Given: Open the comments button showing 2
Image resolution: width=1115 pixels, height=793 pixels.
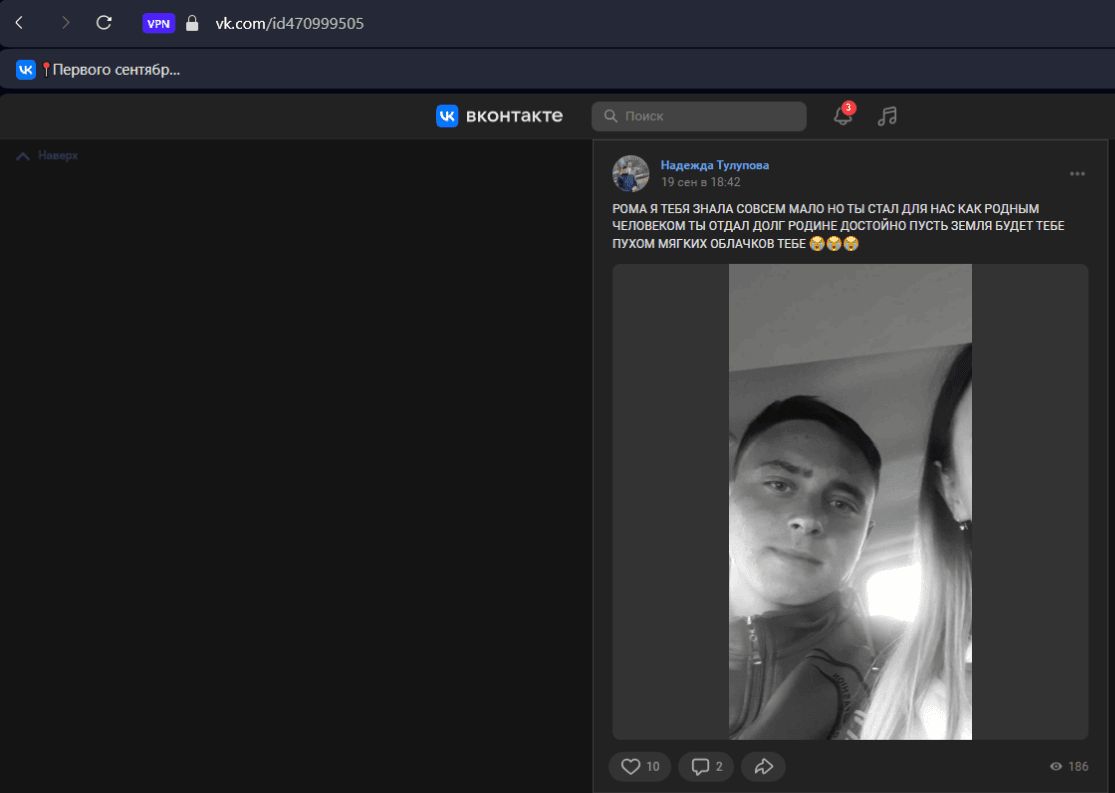Looking at the screenshot, I should [x=706, y=766].
